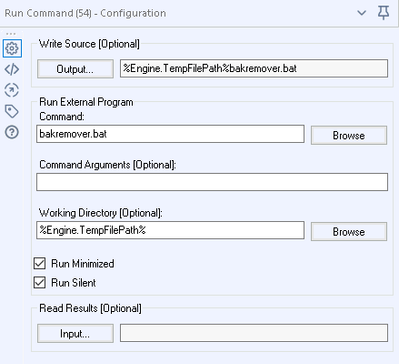Click the Command field containing bakremover.bat
This screenshot has height=364, width=399.
tap(170, 134)
